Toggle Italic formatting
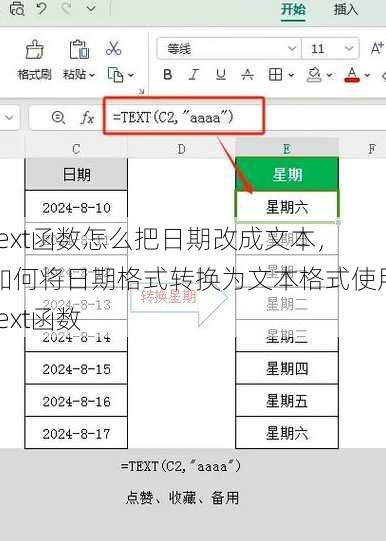The height and width of the screenshot is (541, 386). pos(194,74)
